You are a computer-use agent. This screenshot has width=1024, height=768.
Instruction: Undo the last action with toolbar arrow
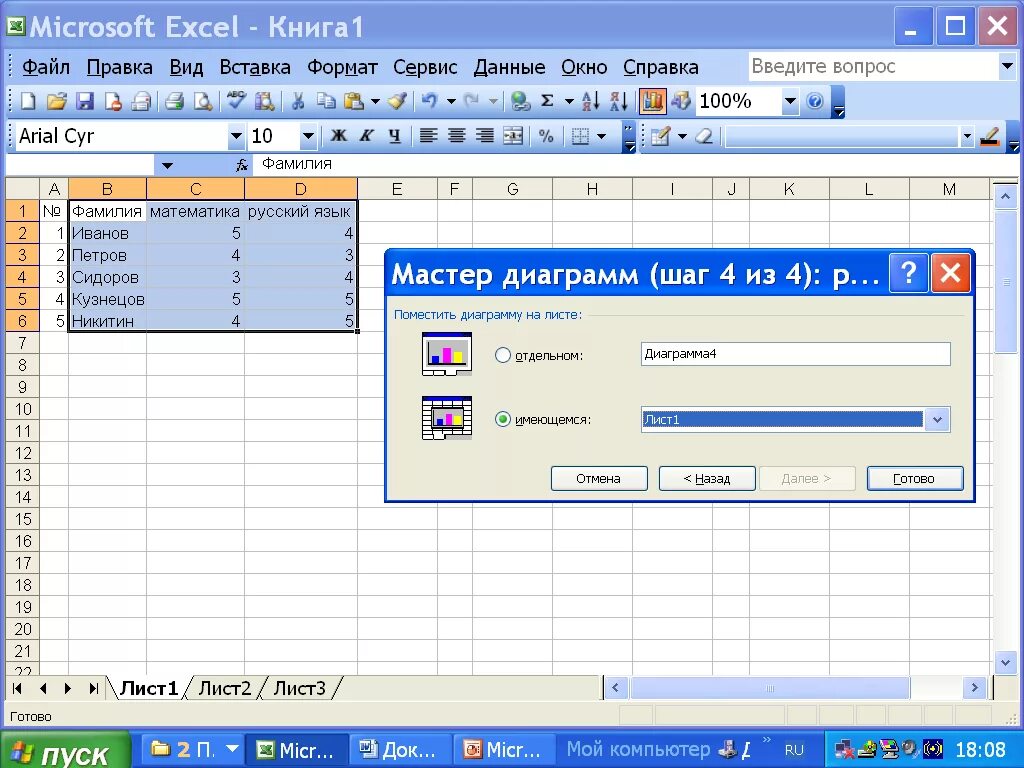pos(429,101)
